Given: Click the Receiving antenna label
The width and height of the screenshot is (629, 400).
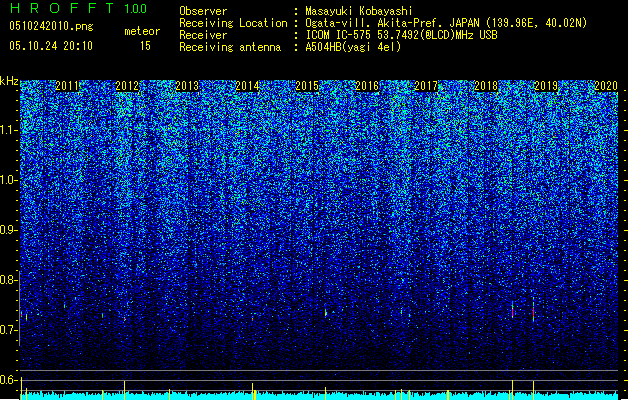Looking at the screenshot, I should pyautogui.click(x=230, y=47).
